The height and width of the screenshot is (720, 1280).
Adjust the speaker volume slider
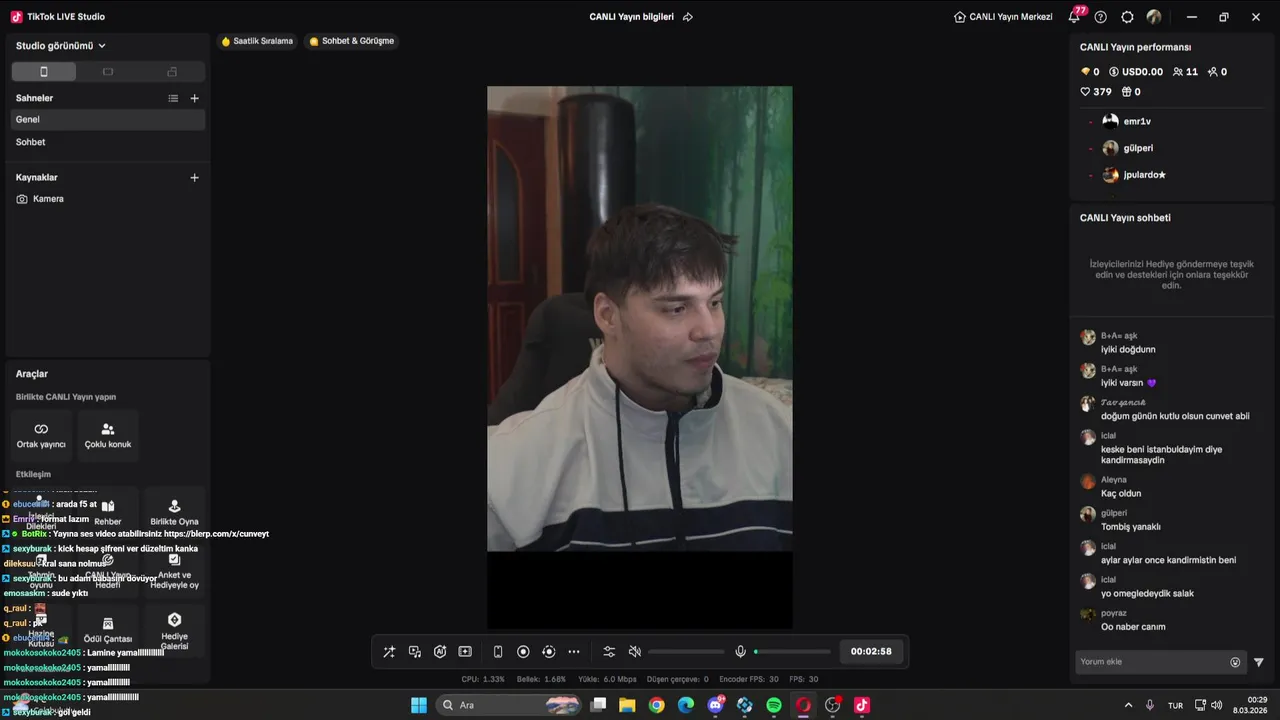[686, 652]
